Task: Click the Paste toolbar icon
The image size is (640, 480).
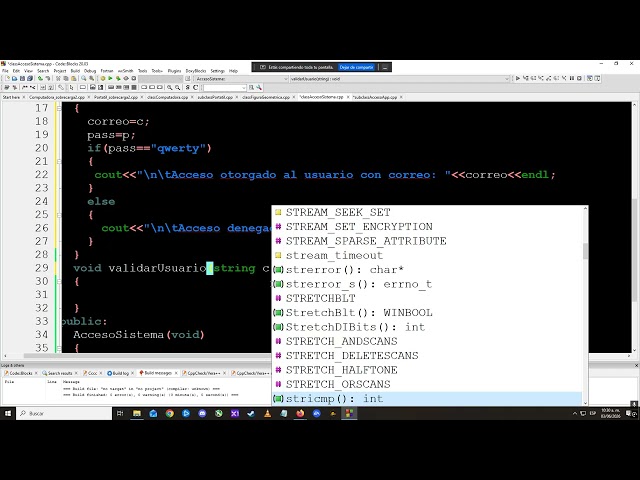Action: tap(73, 78)
